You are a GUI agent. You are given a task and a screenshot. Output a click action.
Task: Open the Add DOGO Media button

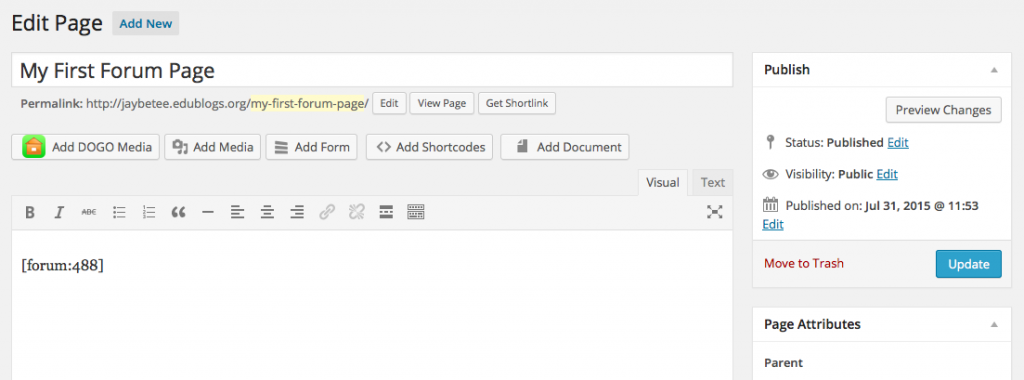[x=86, y=147]
